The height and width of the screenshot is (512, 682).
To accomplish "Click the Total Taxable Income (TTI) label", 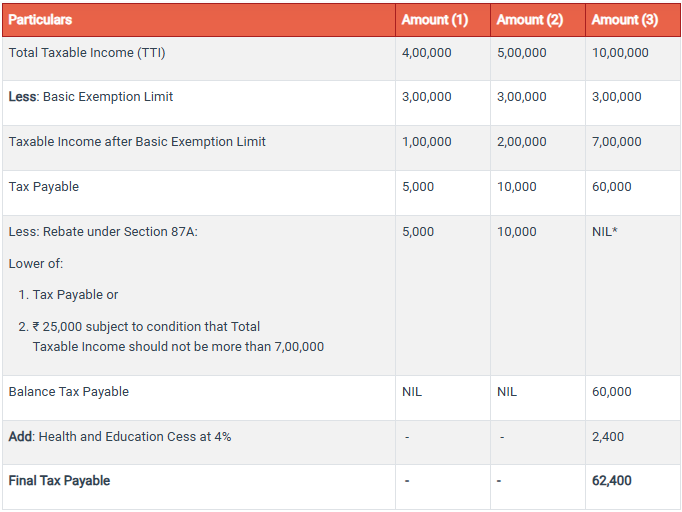I will point(87,53).
